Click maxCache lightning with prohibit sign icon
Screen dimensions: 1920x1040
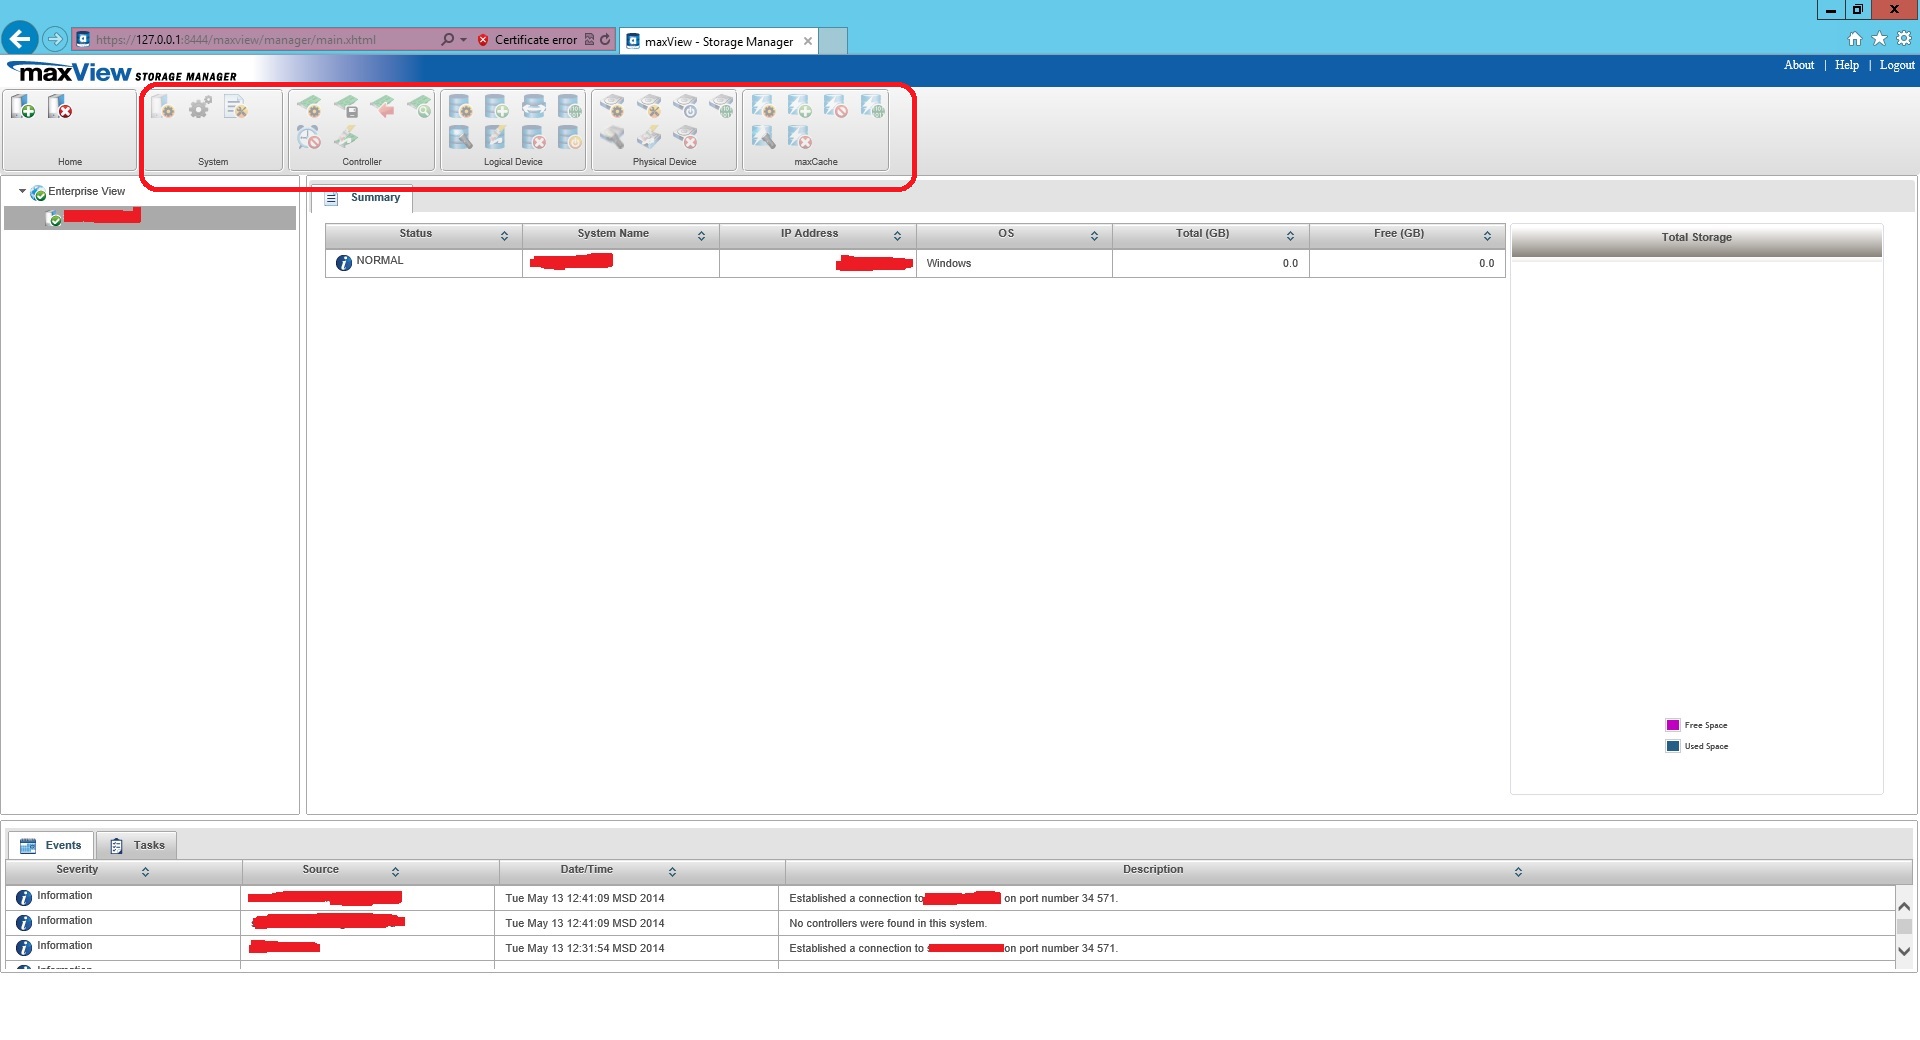click(x=836, y=107)
